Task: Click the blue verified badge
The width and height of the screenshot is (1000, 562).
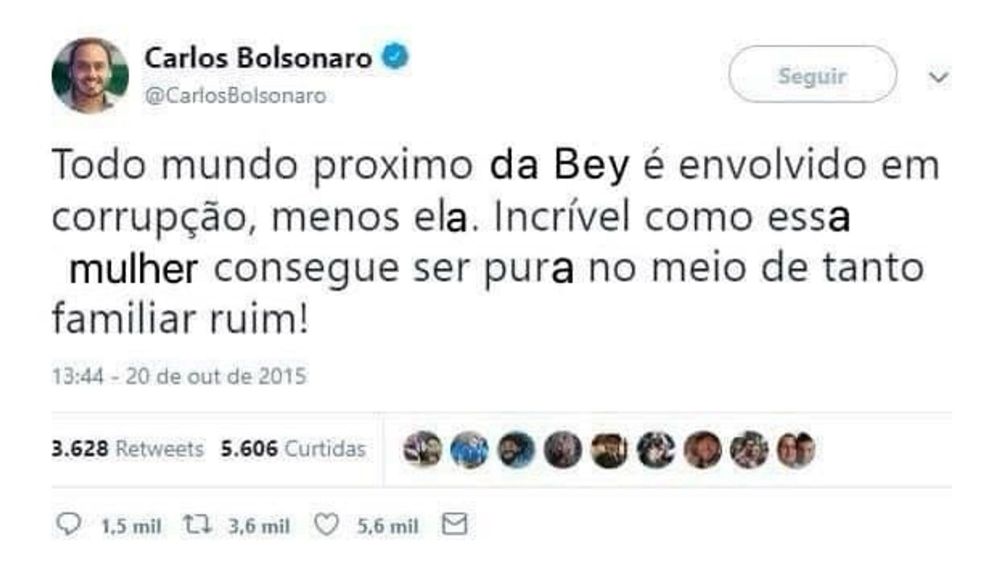Action: [x=395, y=57]
